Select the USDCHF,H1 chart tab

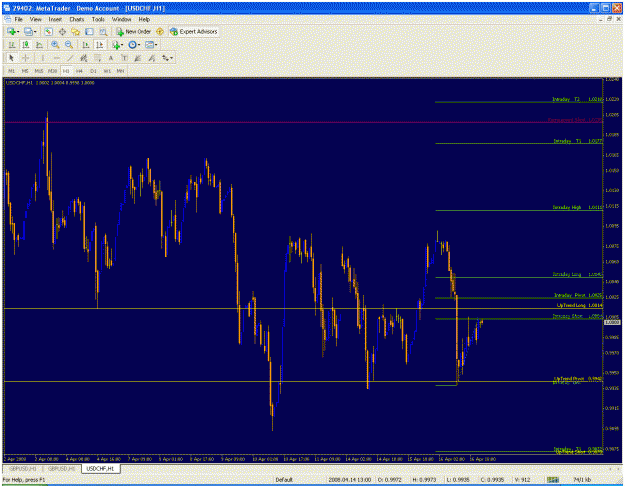point(100,469)
